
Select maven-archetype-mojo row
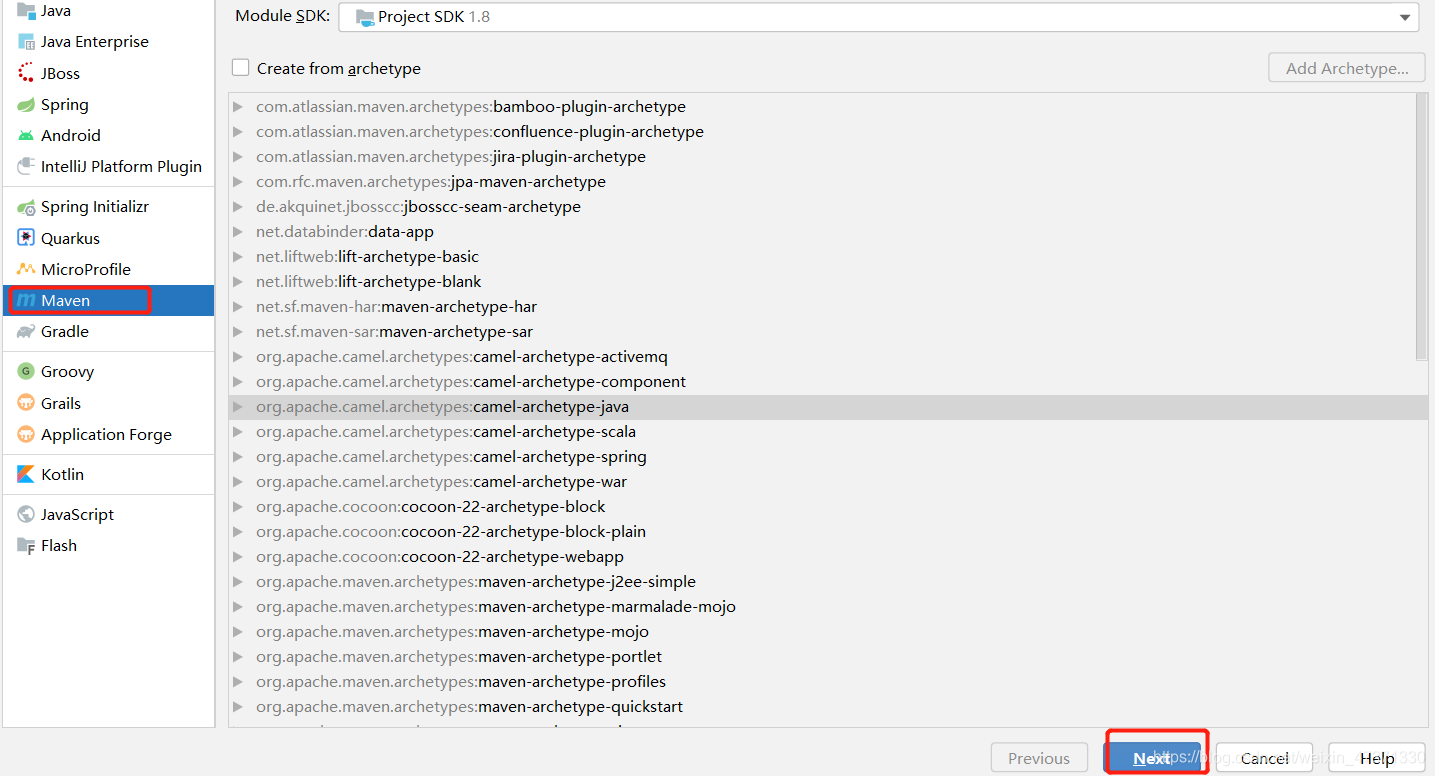828,632
